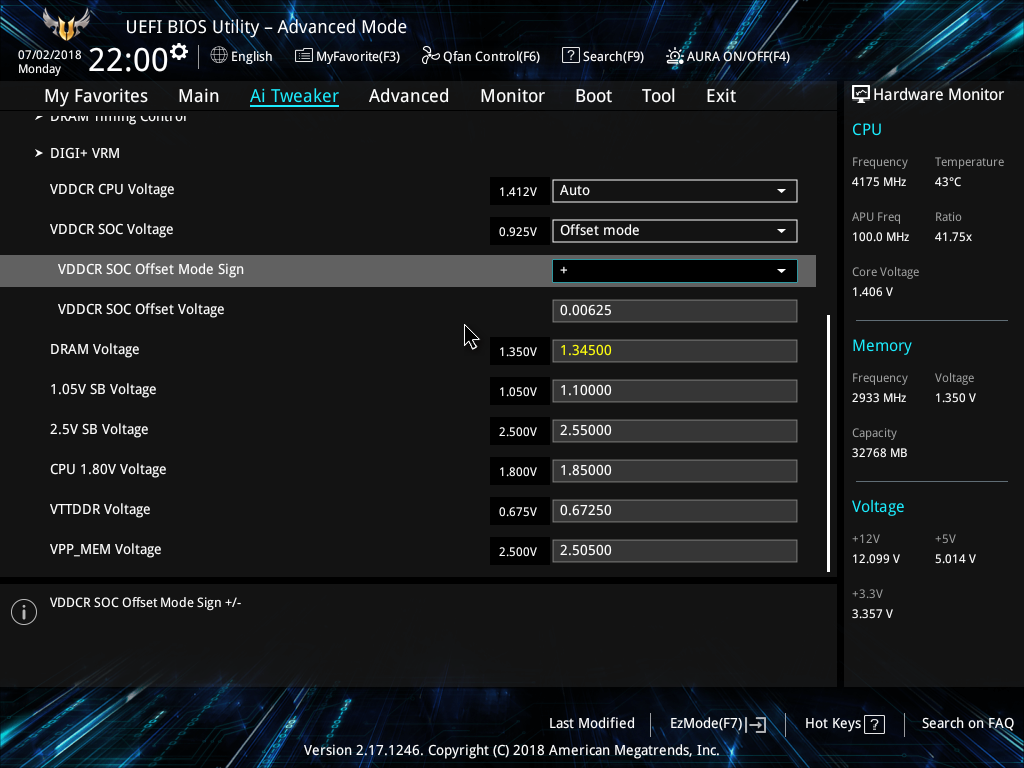The height and width of the screenshot is (768, 1024).
Task: Click the 0.925V current value readout
Action: click(x=518, y=231)
